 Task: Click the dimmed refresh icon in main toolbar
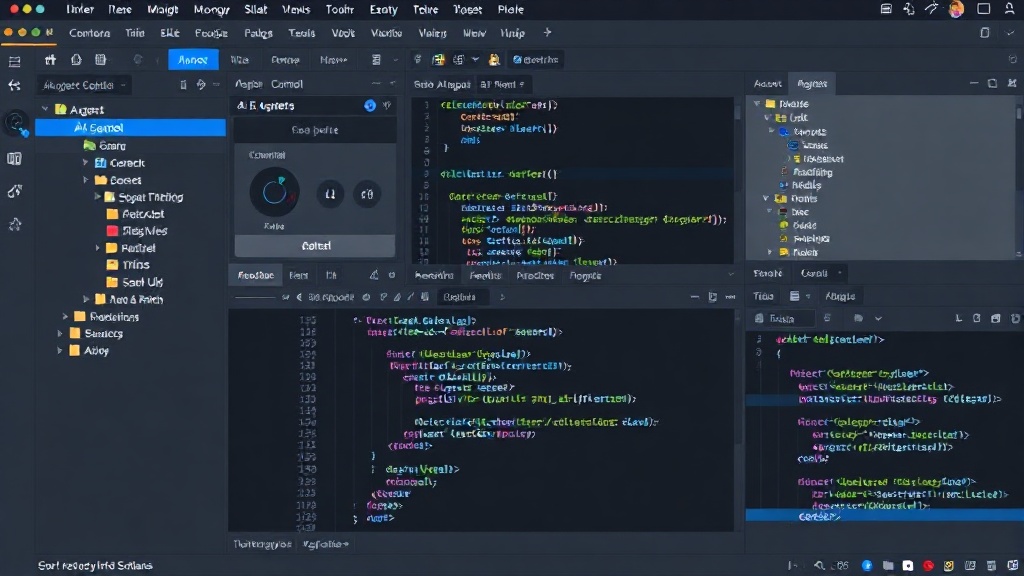[x=138, y=59]
